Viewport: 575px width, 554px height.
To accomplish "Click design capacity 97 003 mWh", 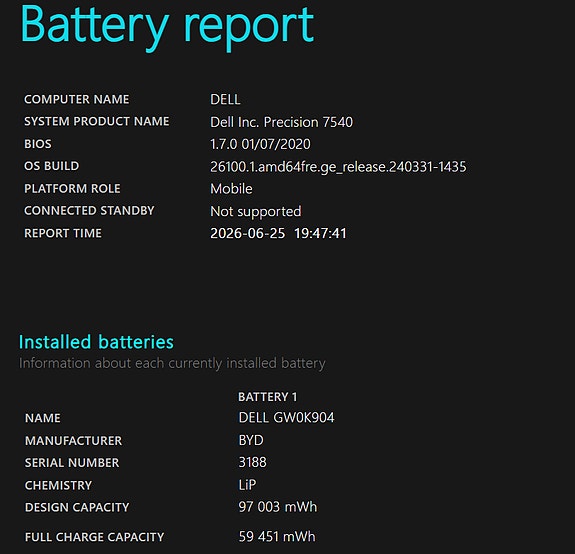I will point(277,507).
